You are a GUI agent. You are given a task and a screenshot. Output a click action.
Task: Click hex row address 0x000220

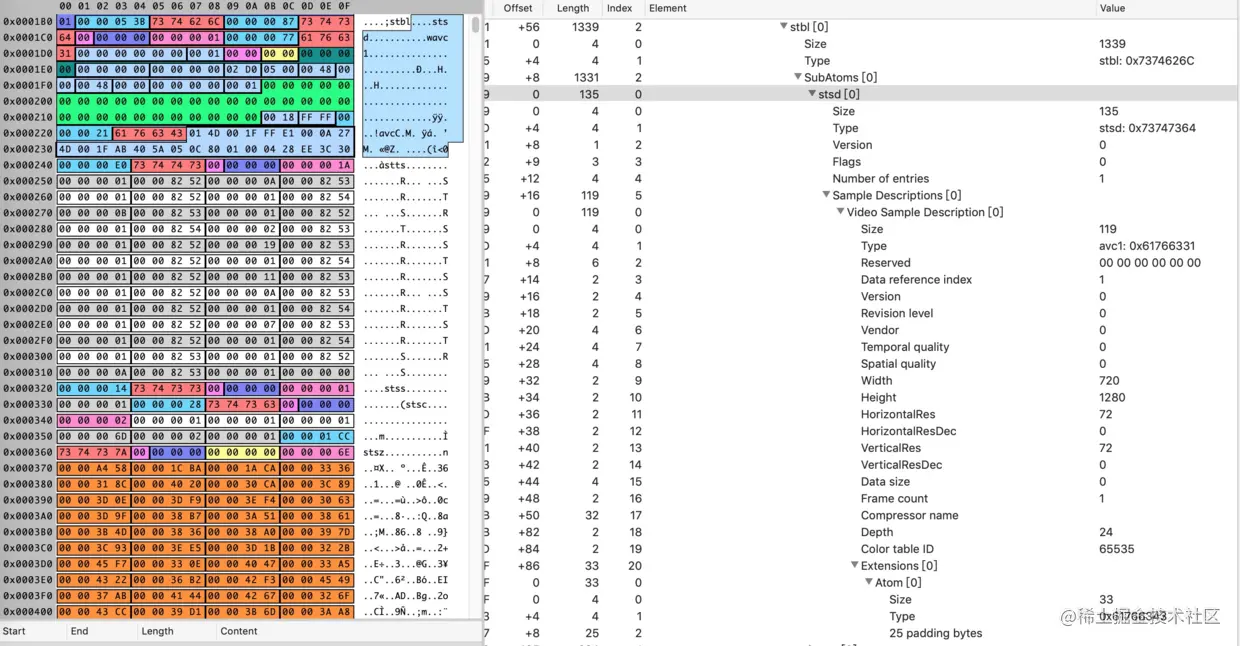27,133
